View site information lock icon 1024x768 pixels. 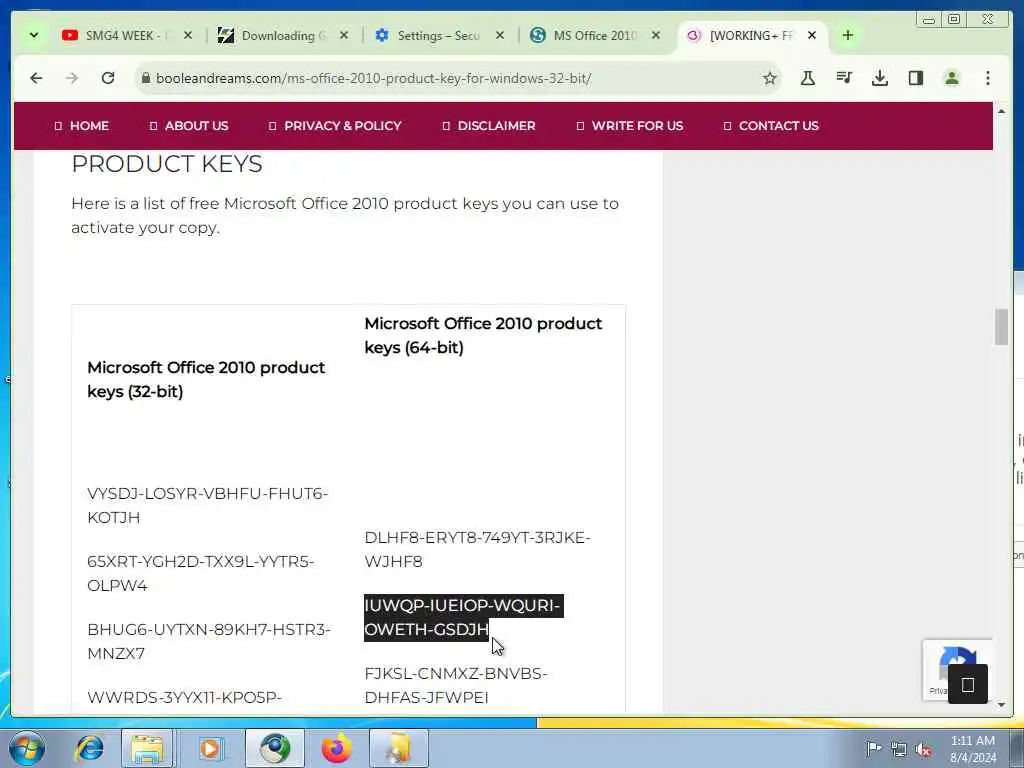click(x=146, y=78)
